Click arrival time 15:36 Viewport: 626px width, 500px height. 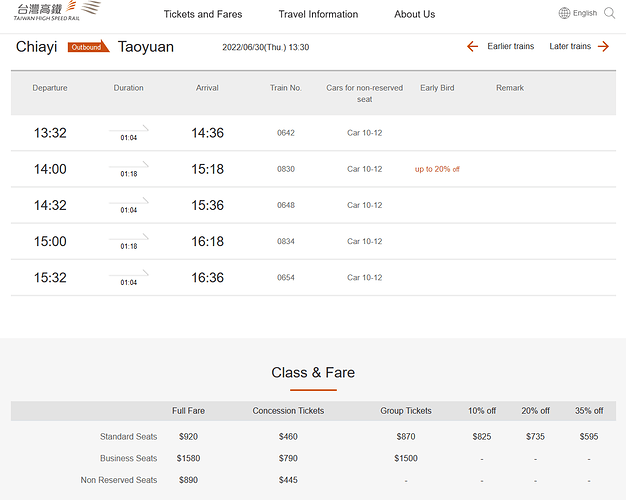coord(207,205)
